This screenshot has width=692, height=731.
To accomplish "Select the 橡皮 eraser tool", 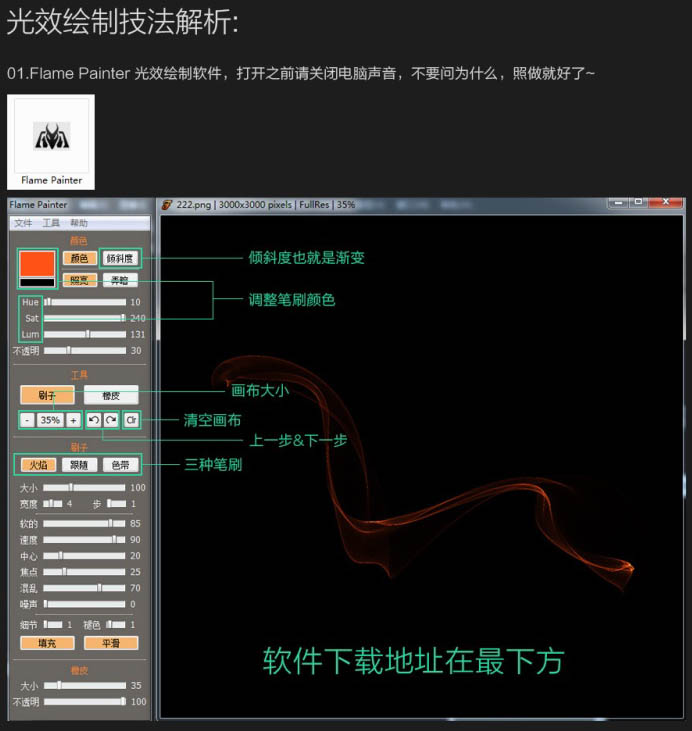I will [111, 395].
